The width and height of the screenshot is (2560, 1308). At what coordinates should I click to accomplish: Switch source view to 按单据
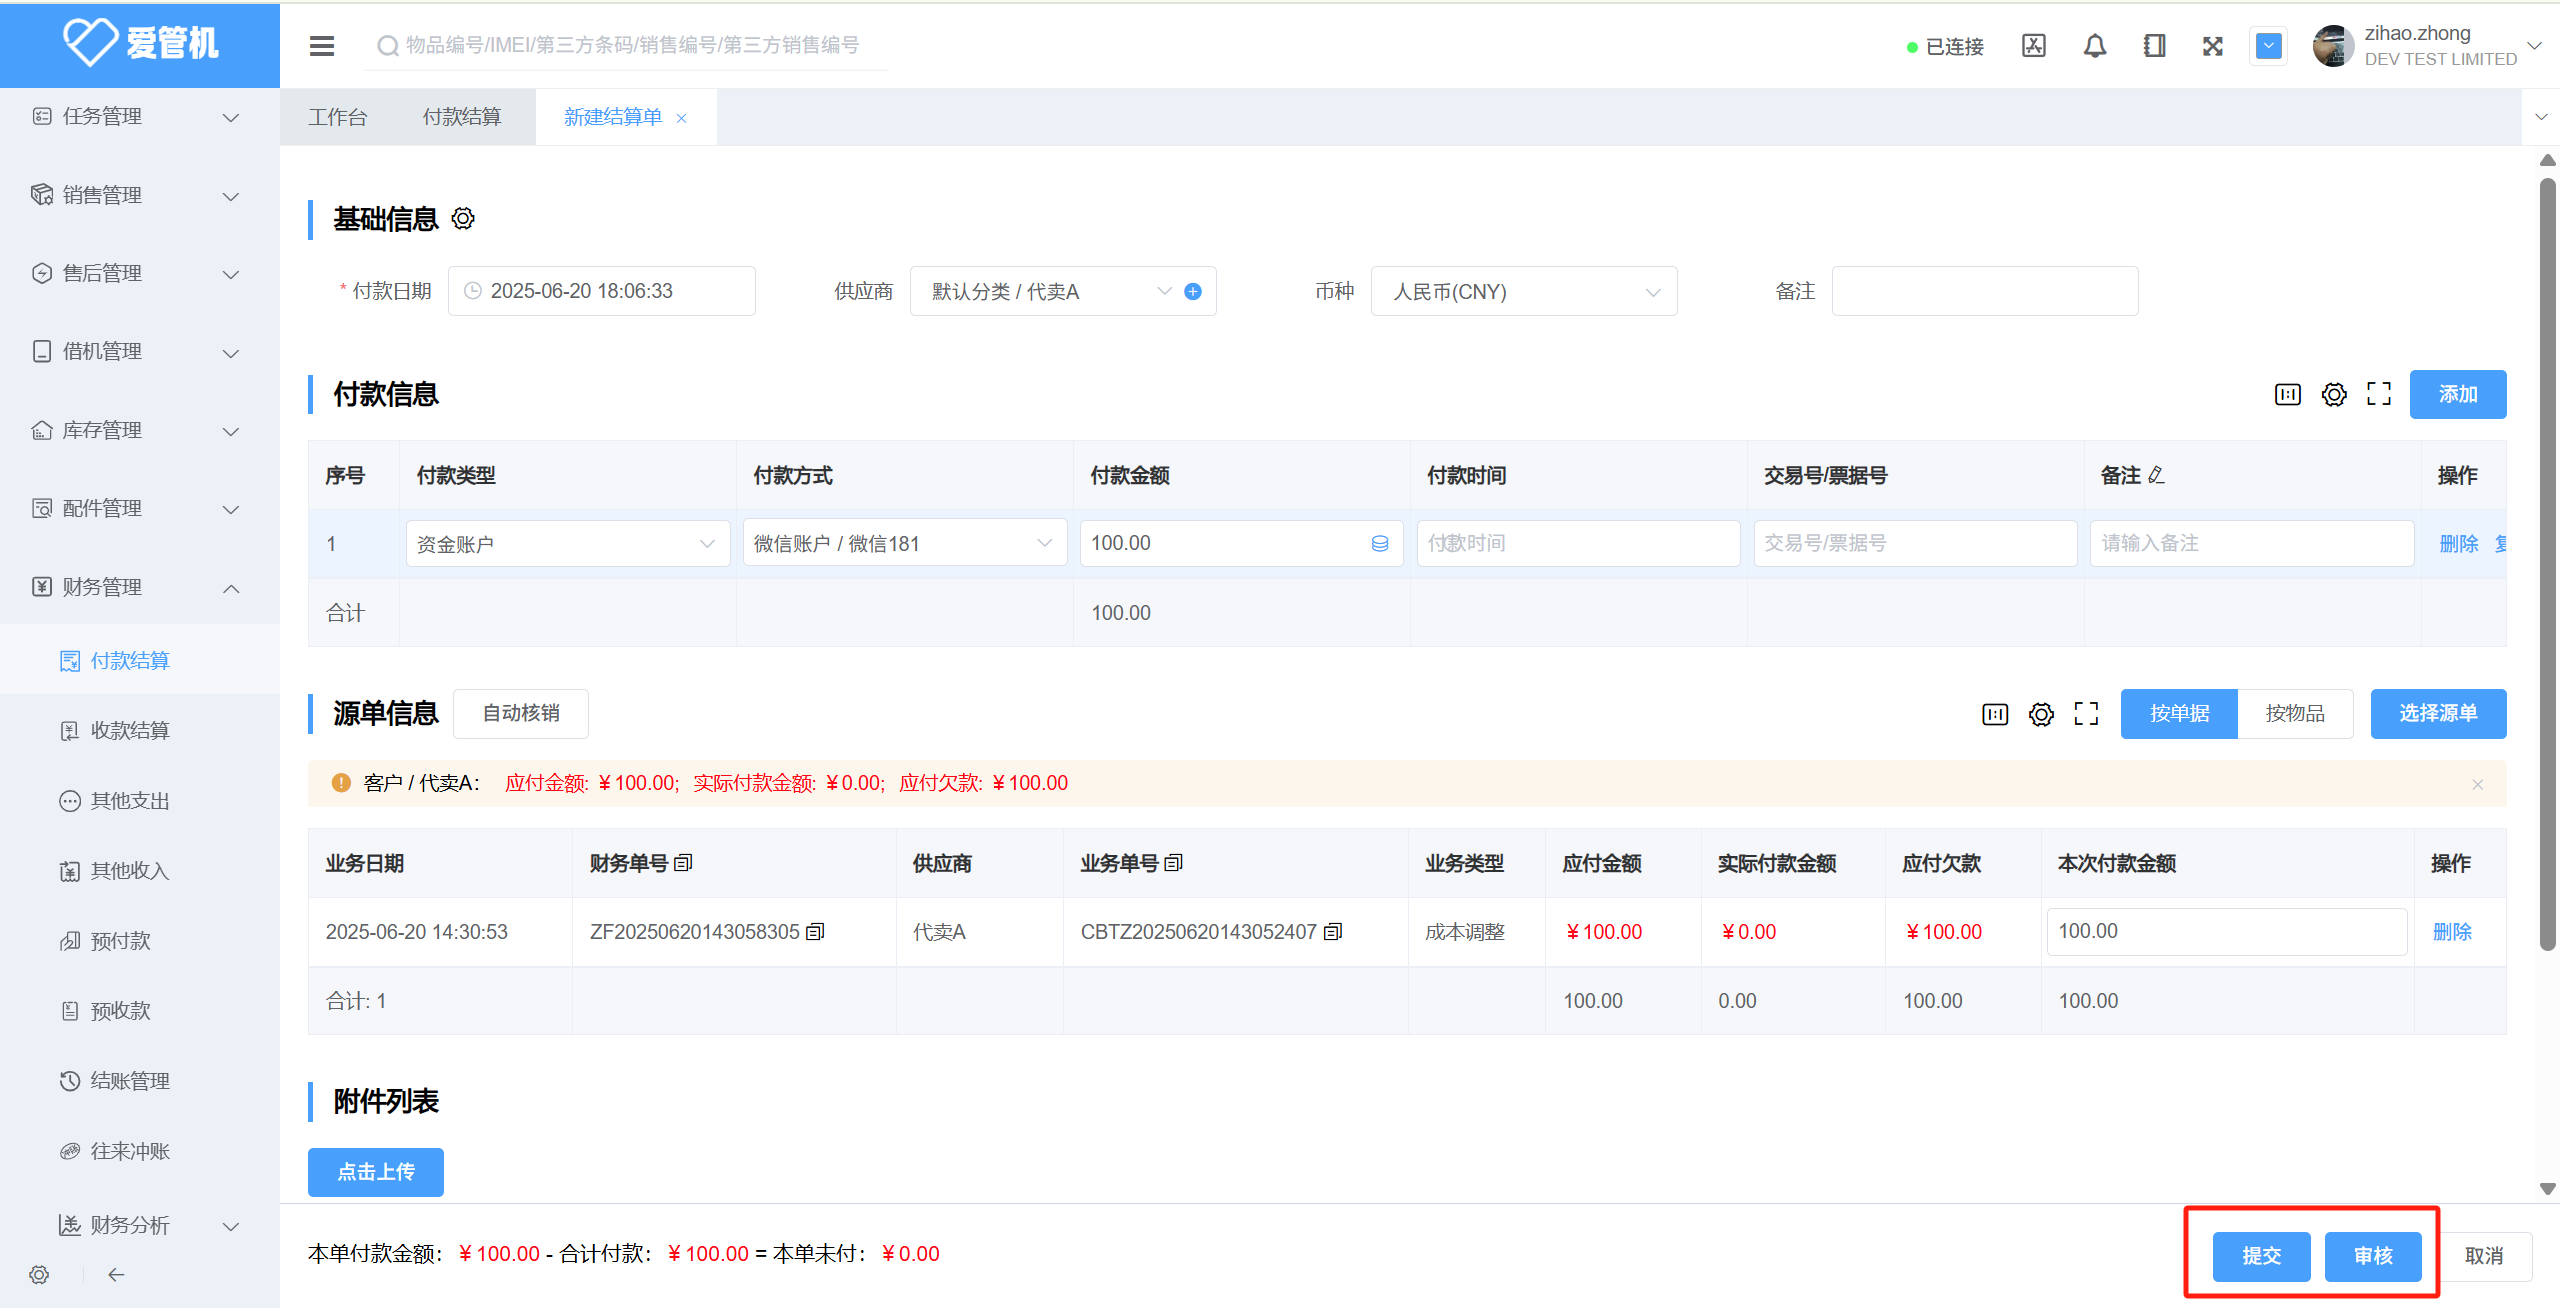(x=2179, y=714)
